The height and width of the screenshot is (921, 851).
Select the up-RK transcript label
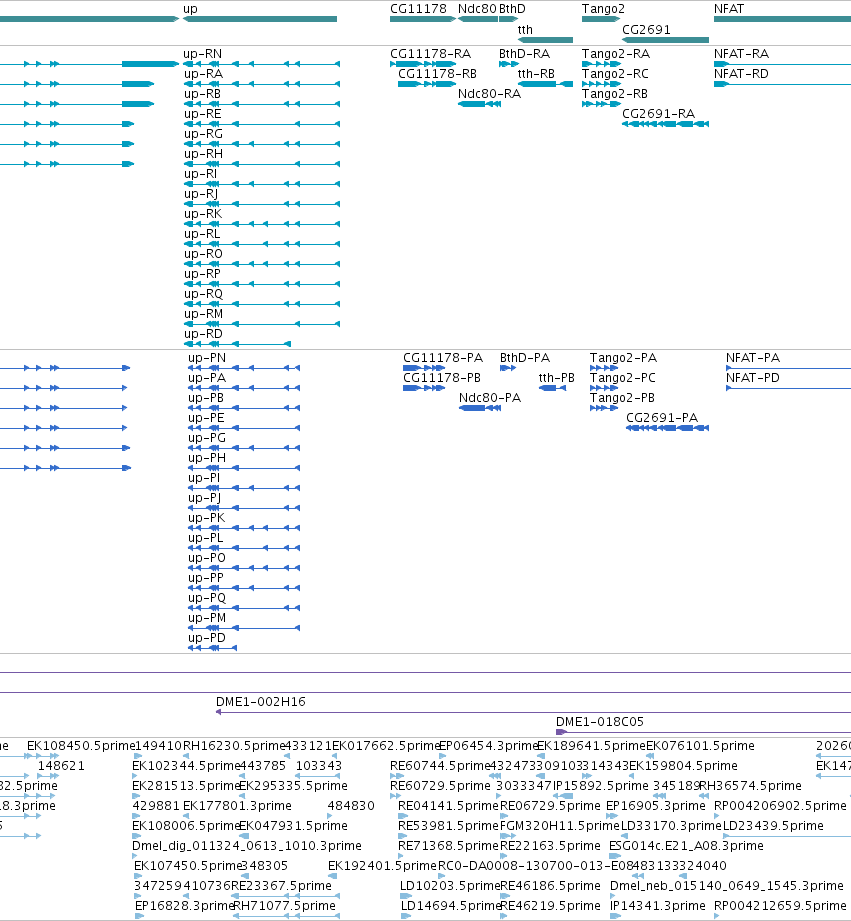coord(203,214)
